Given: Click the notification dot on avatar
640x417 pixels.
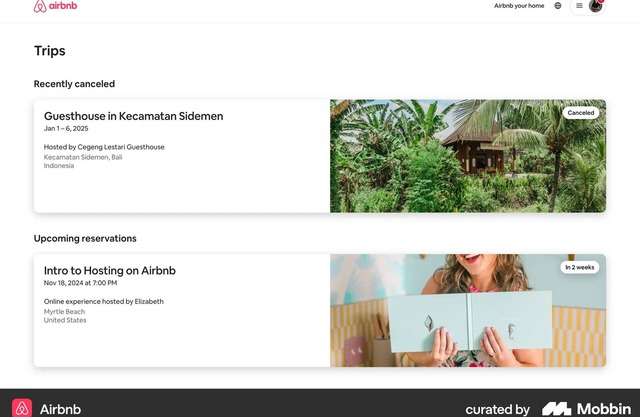Looking at the screenshot, I should coord(601,1).
